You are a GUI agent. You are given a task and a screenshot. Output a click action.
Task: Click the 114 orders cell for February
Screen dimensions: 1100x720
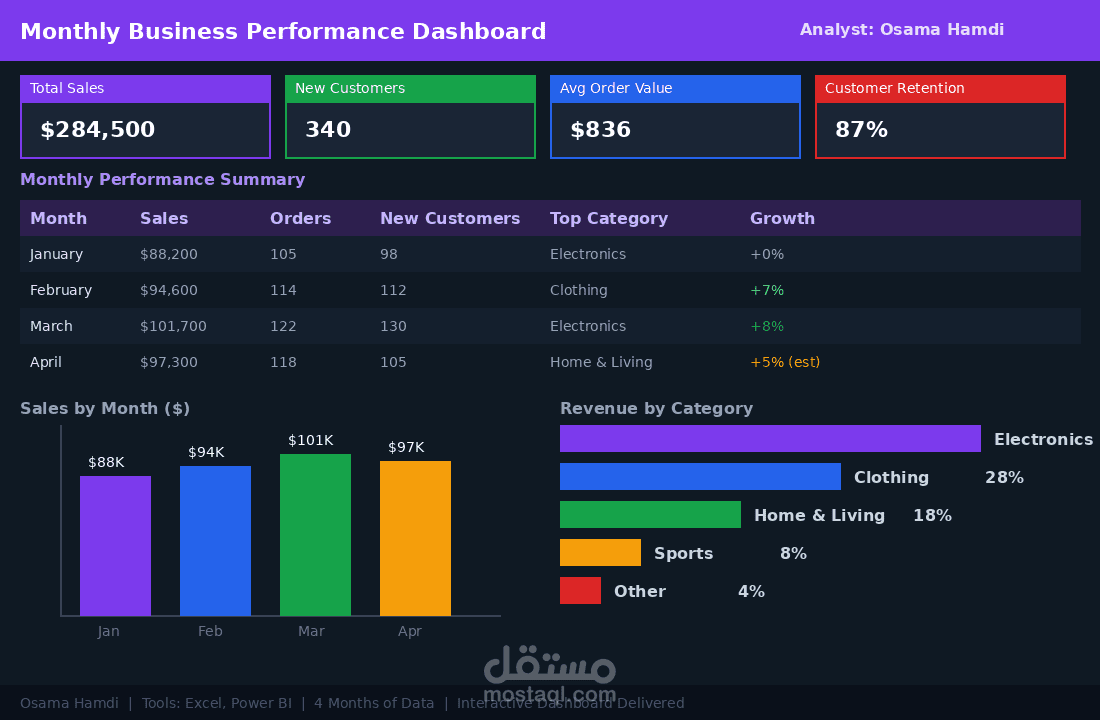point(283,290)
